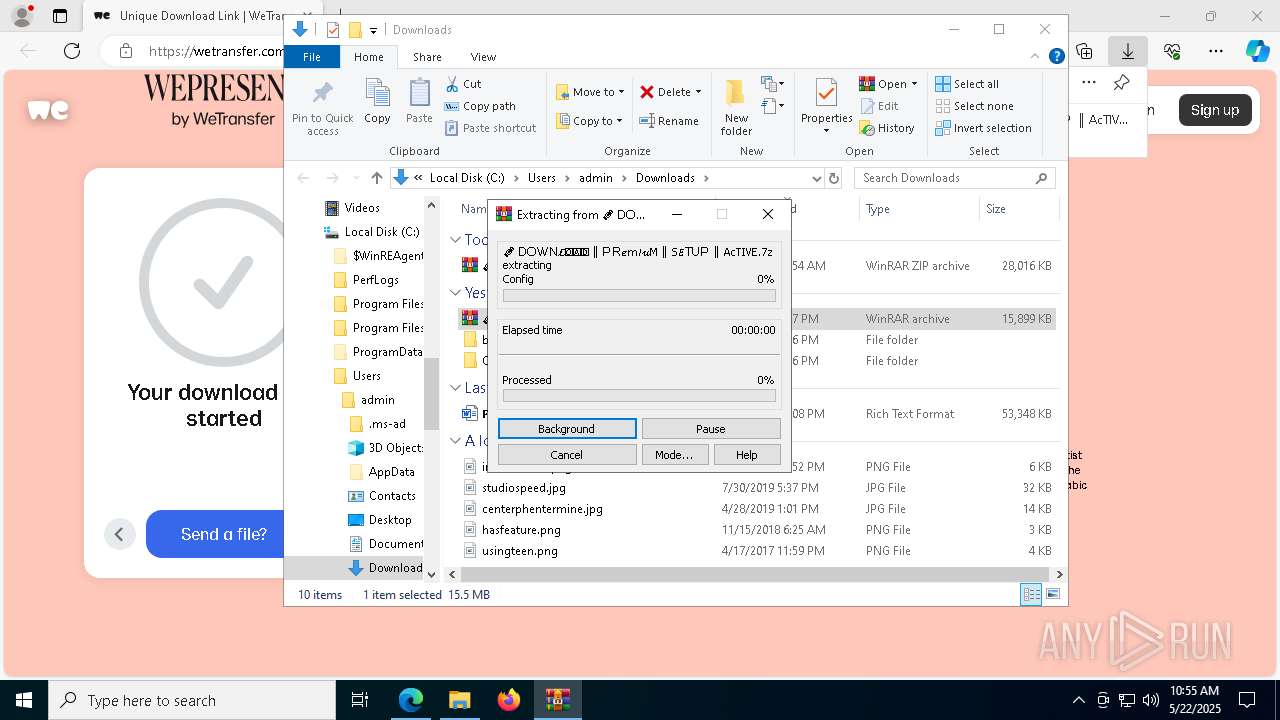Refresh the Downloads folder view

(834, 178)
